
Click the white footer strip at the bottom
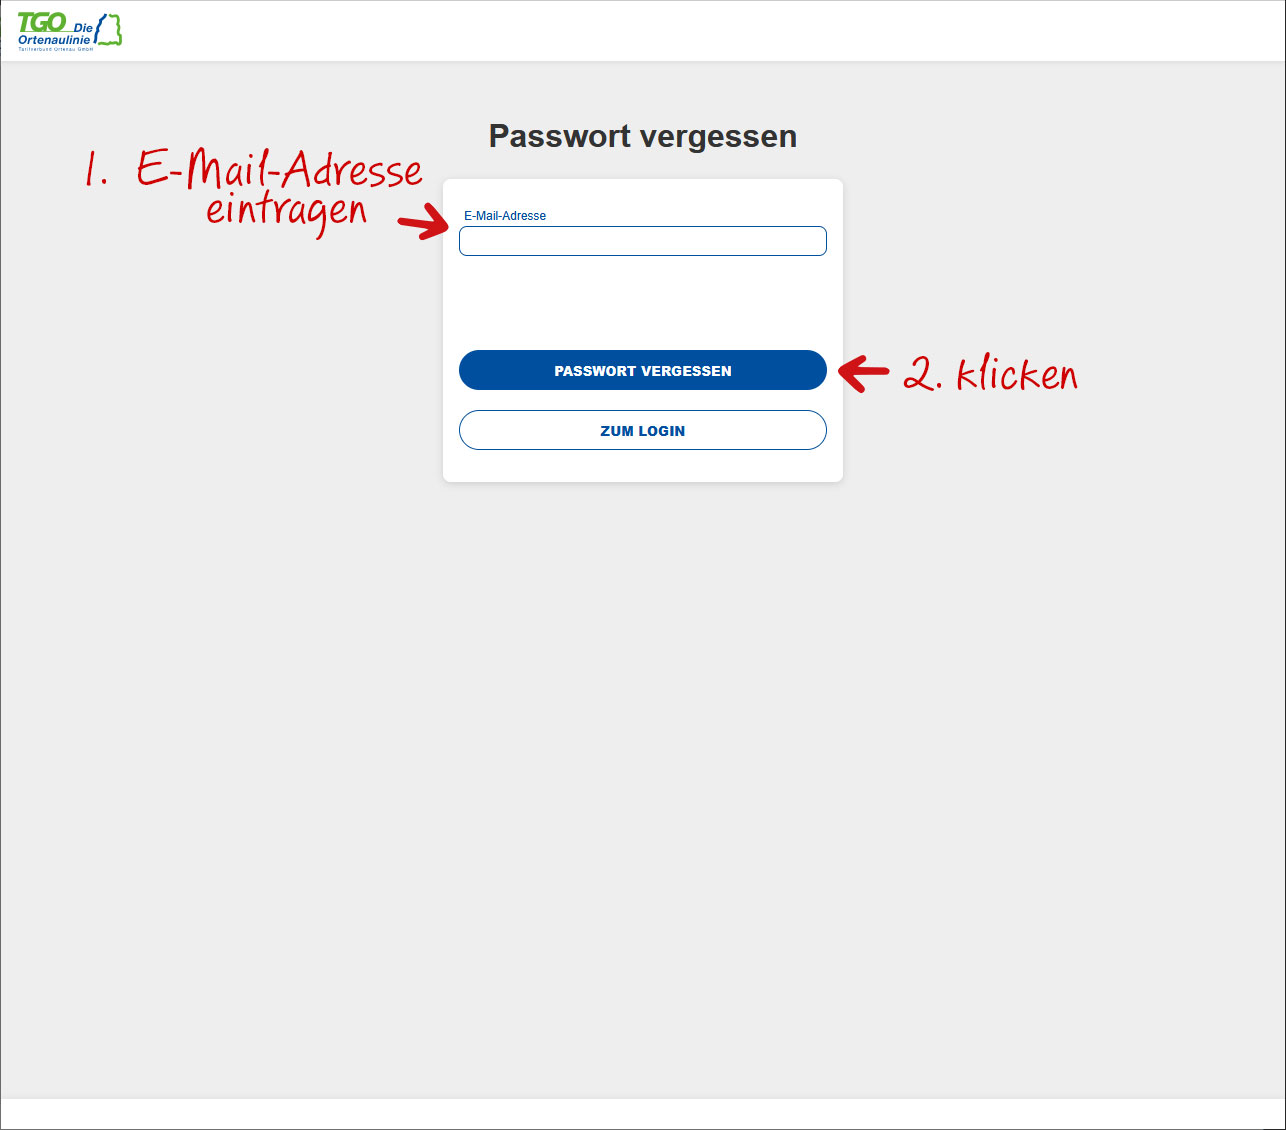click(x=643, y=1114)
